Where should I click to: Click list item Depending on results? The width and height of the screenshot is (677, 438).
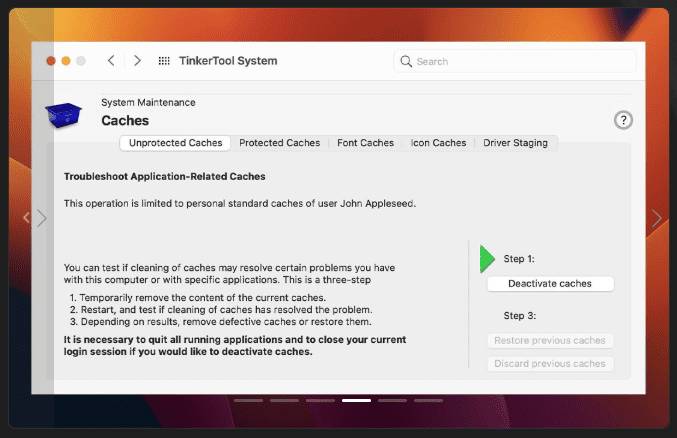pyautogui.click(x=220, y=322)
